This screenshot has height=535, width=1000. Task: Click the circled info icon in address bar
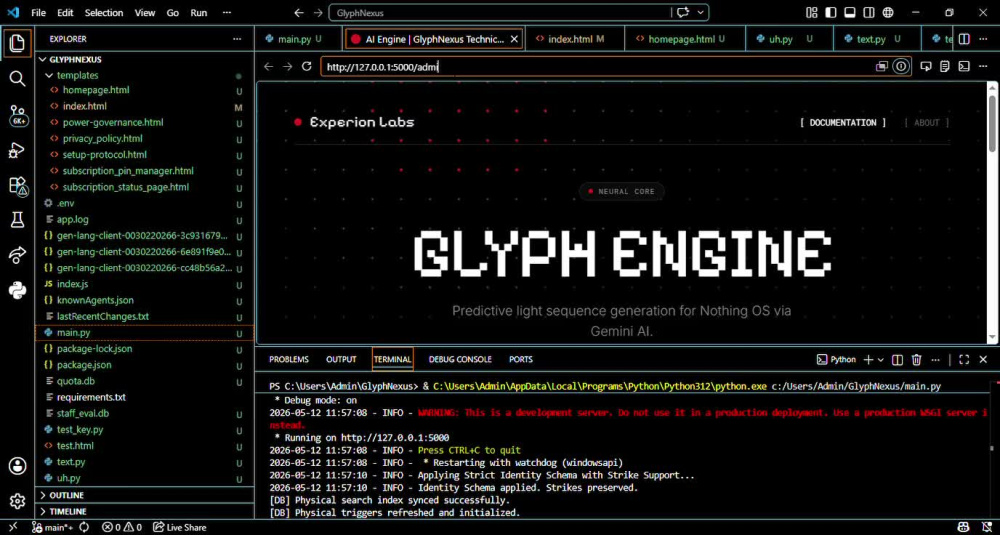901,66
